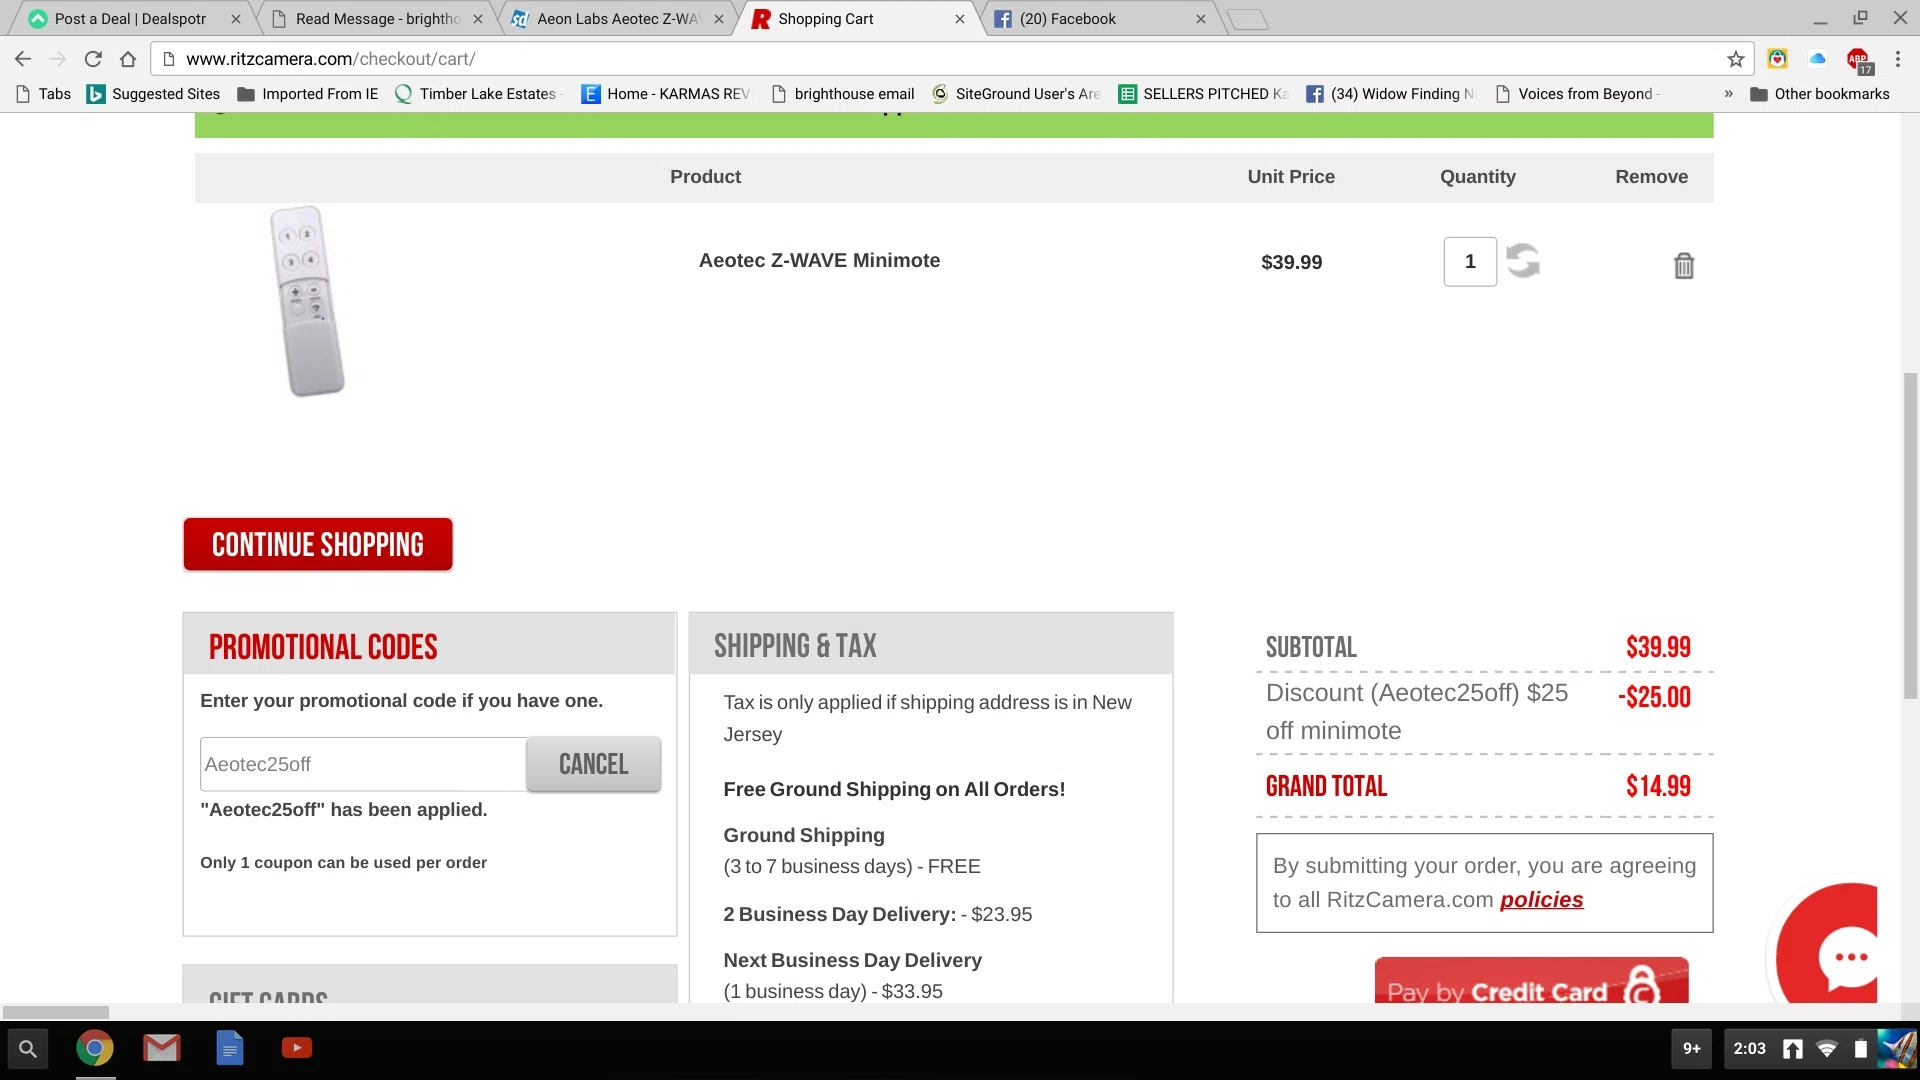Screen dimensions: 1920x1080
Task: Open the Wi-Fi status icon in the tray
Action: pyautogui.click(x=1827, y=1049)
